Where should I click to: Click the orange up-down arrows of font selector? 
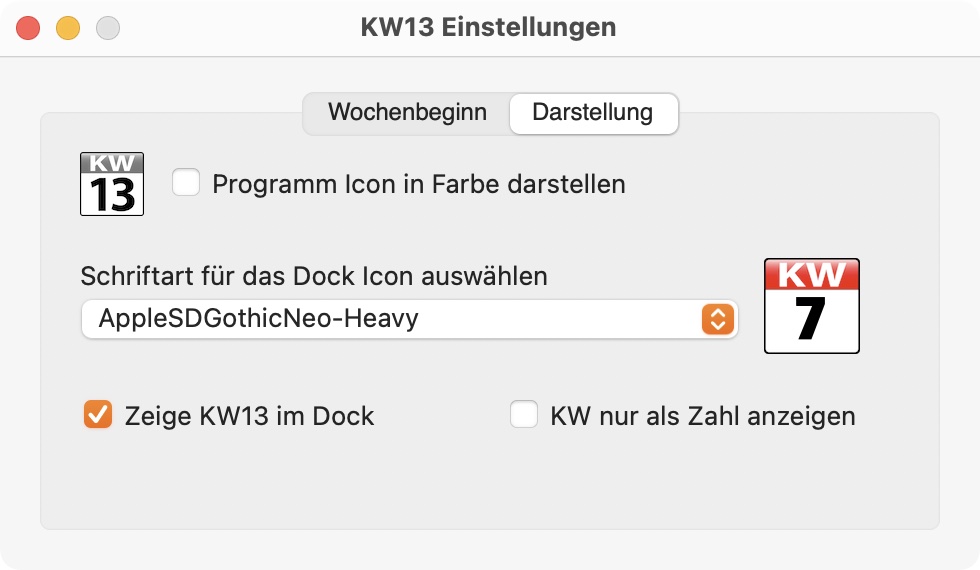pos(718,319)
